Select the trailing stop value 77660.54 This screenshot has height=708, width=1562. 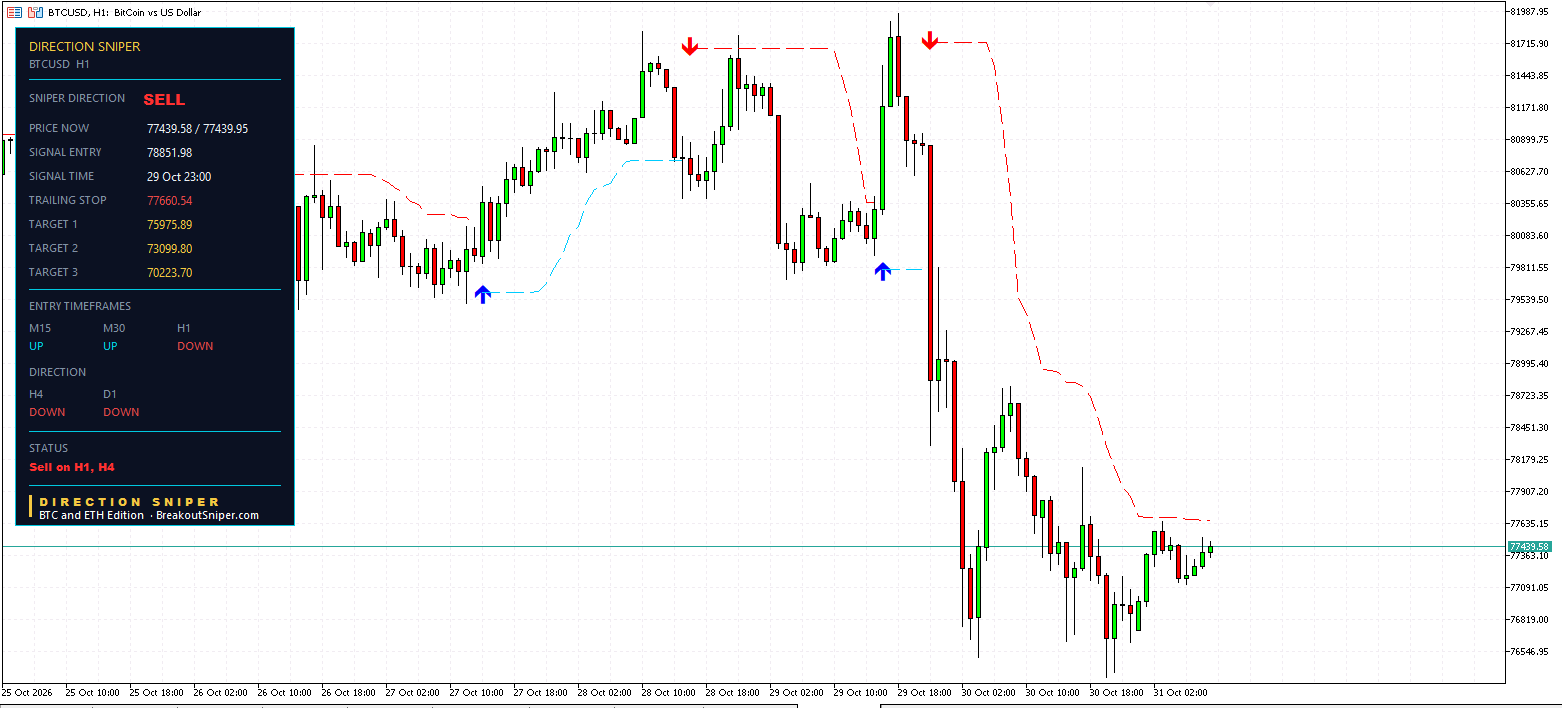[x=169, y=201]
